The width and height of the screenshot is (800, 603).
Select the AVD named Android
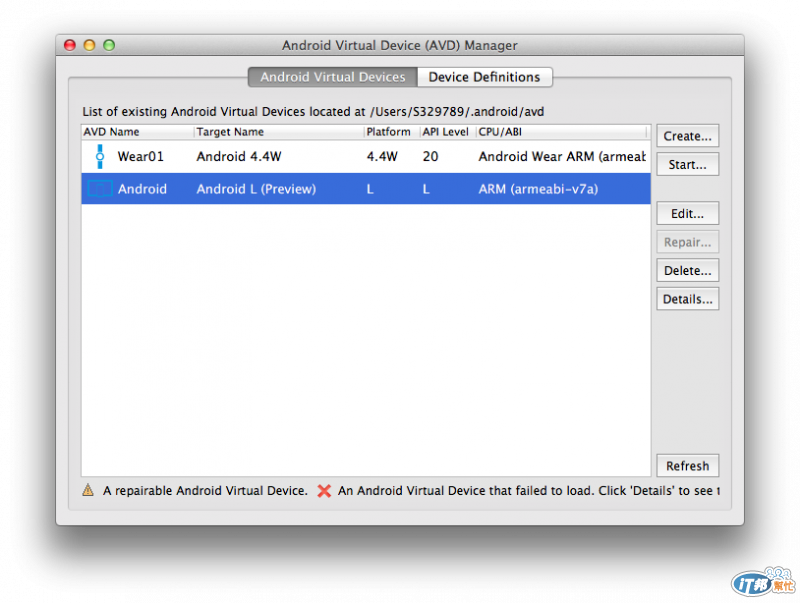click(x=142, y=189)
